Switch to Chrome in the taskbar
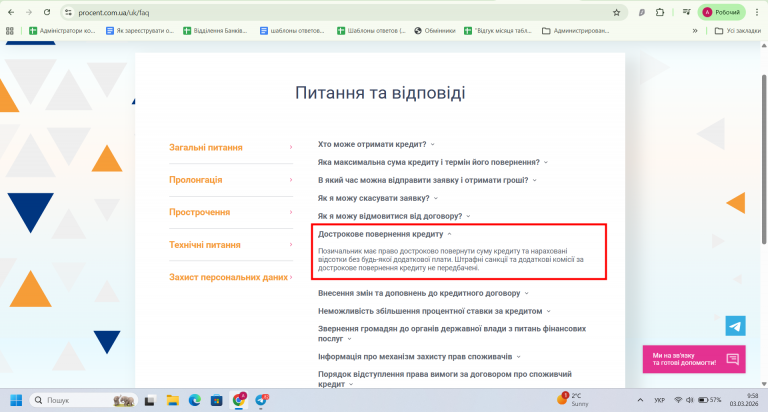This screenshot has height=412, width=768. tap(239, 400)
